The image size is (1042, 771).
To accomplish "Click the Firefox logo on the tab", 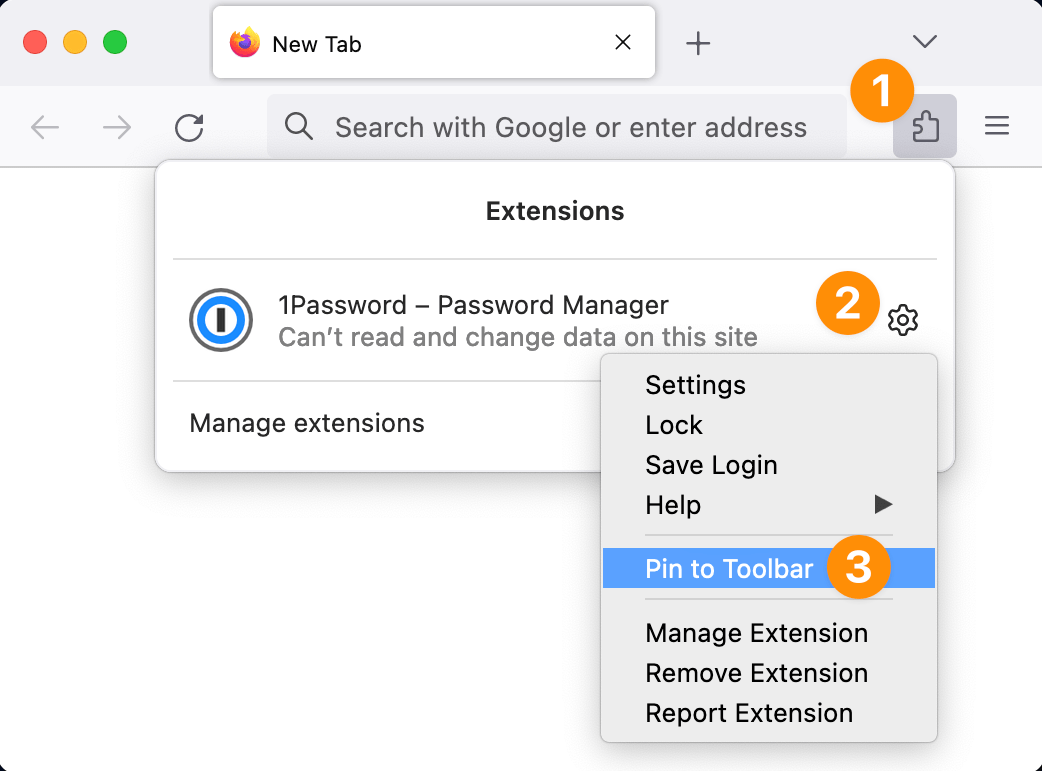I will pyautogui.click(x=243, y=43).
